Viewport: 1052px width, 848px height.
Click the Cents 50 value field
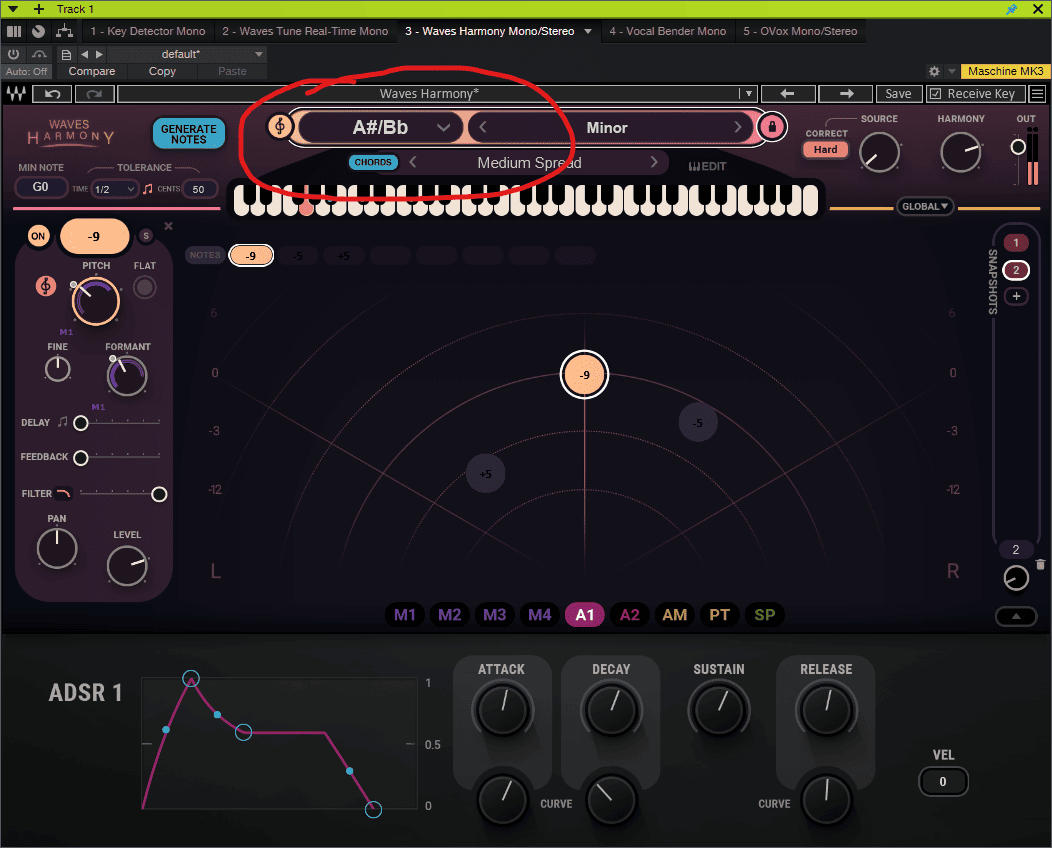[x=199, y=189]
